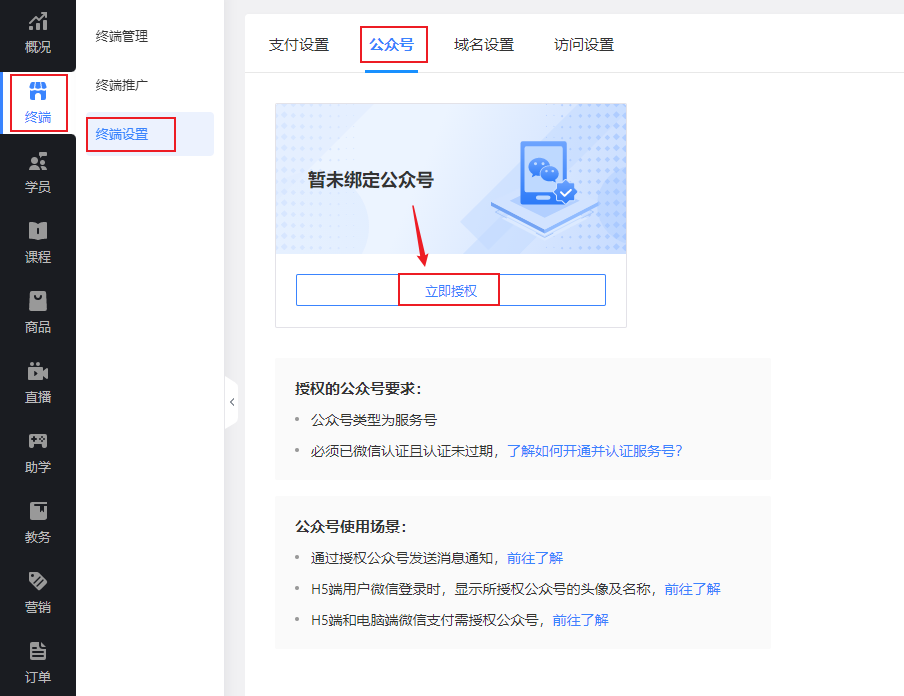Switch to the 公众号 tab
The width and height of the screenshot is (904, 696).
coord(391,44)
